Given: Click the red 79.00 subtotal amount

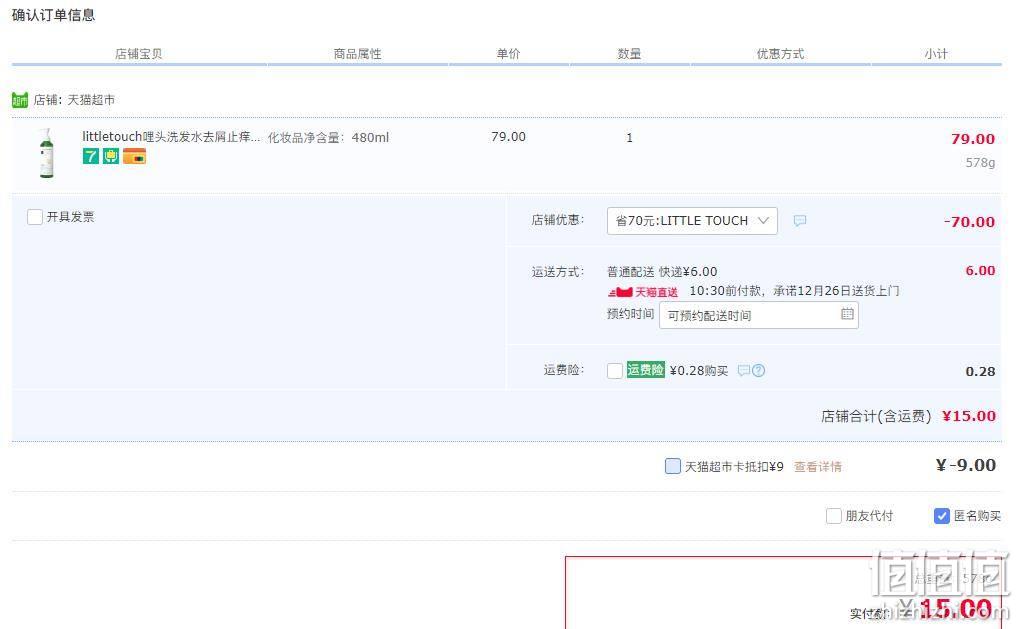Looking at the screenshot, I should click(973, 138).
